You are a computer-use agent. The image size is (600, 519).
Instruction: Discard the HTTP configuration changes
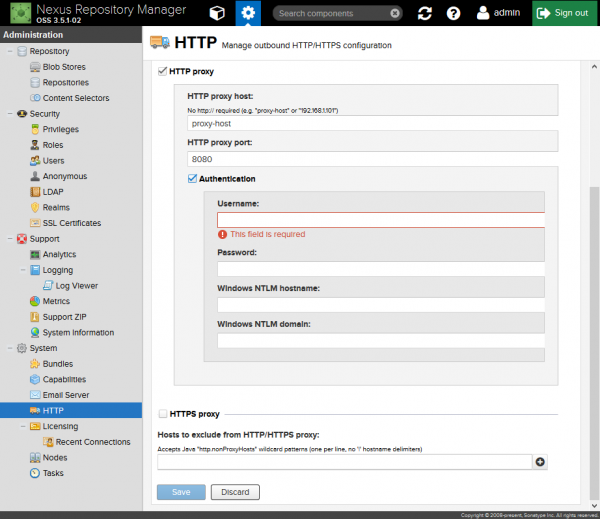click(x=235, y=492)
